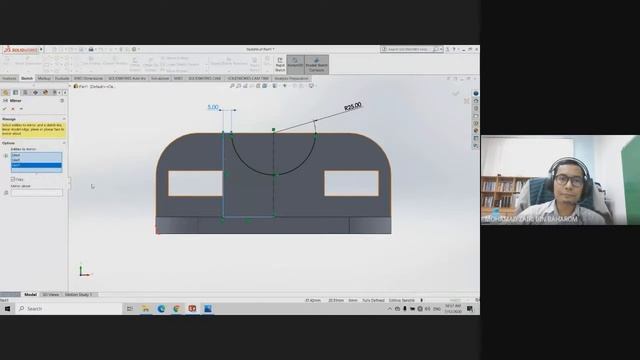Click the 5.00 dimension value

point(213,107)
